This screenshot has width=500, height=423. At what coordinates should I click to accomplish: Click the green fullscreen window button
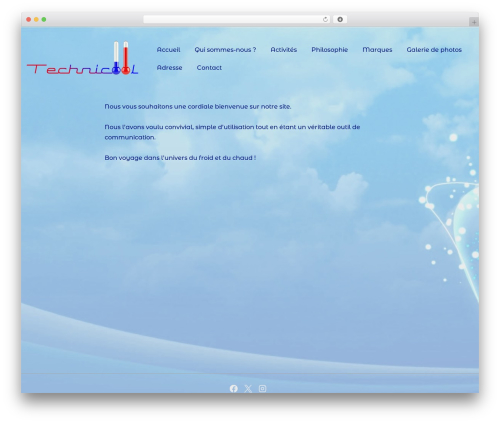point(44,20)
